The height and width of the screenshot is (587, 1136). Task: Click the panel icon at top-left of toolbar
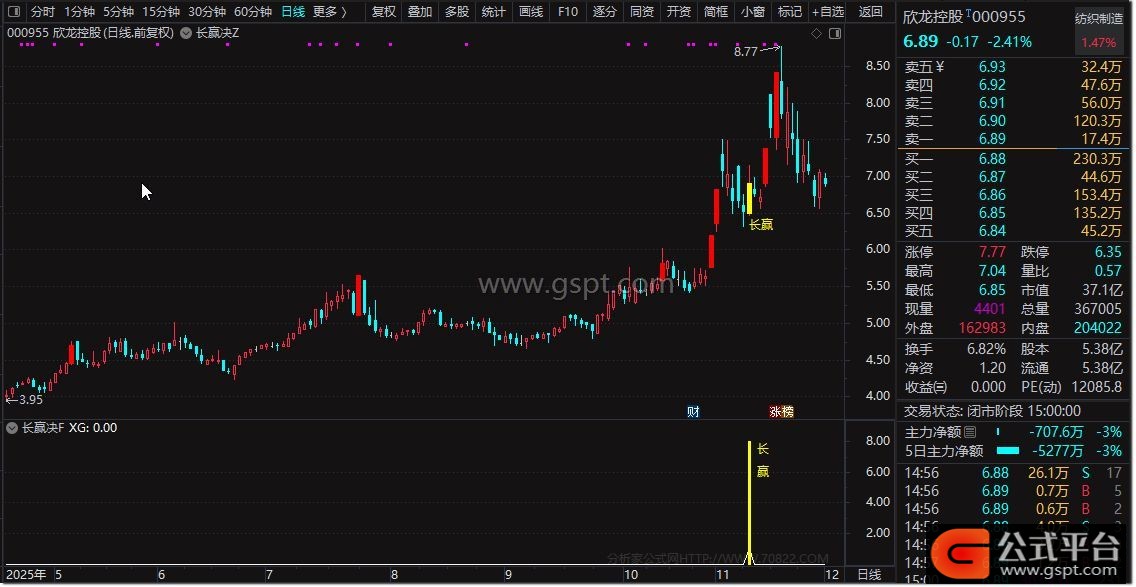coord(12,12)
